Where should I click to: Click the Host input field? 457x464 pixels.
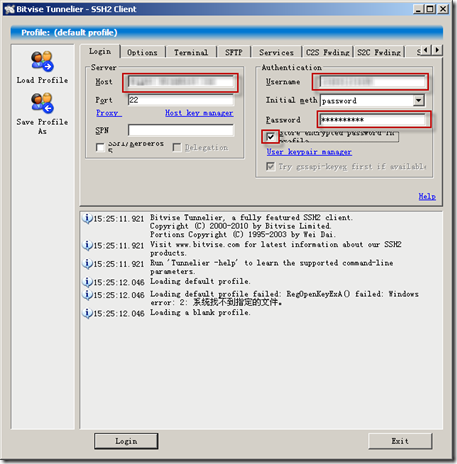181,82
